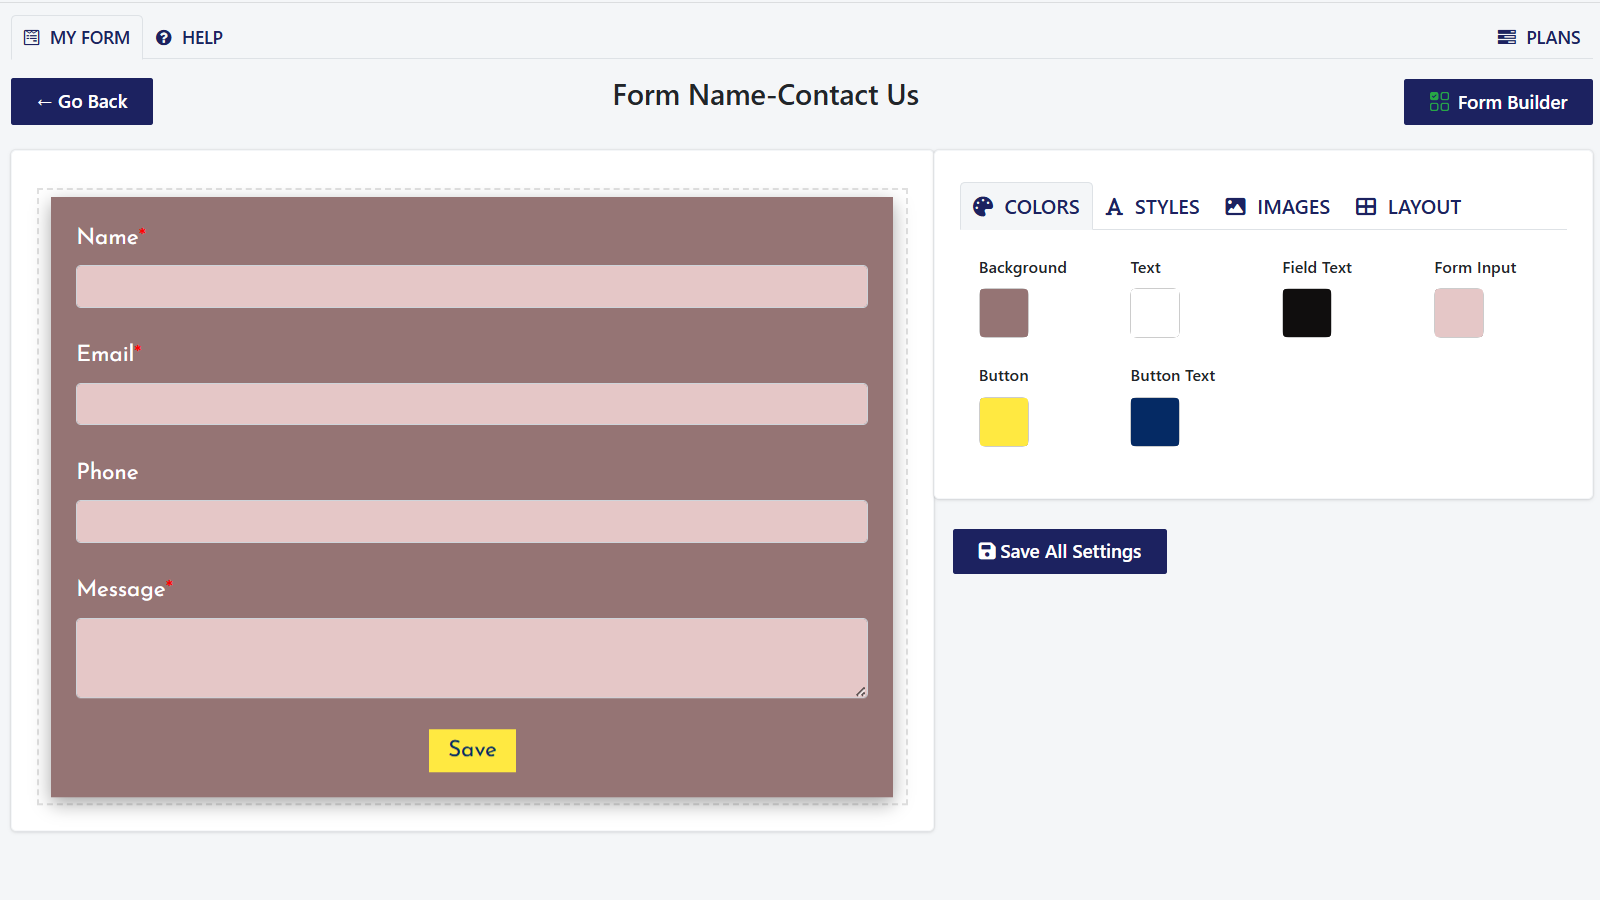
Task: Click the grid icon beside LAYOUT
Action: [1366, 206]
